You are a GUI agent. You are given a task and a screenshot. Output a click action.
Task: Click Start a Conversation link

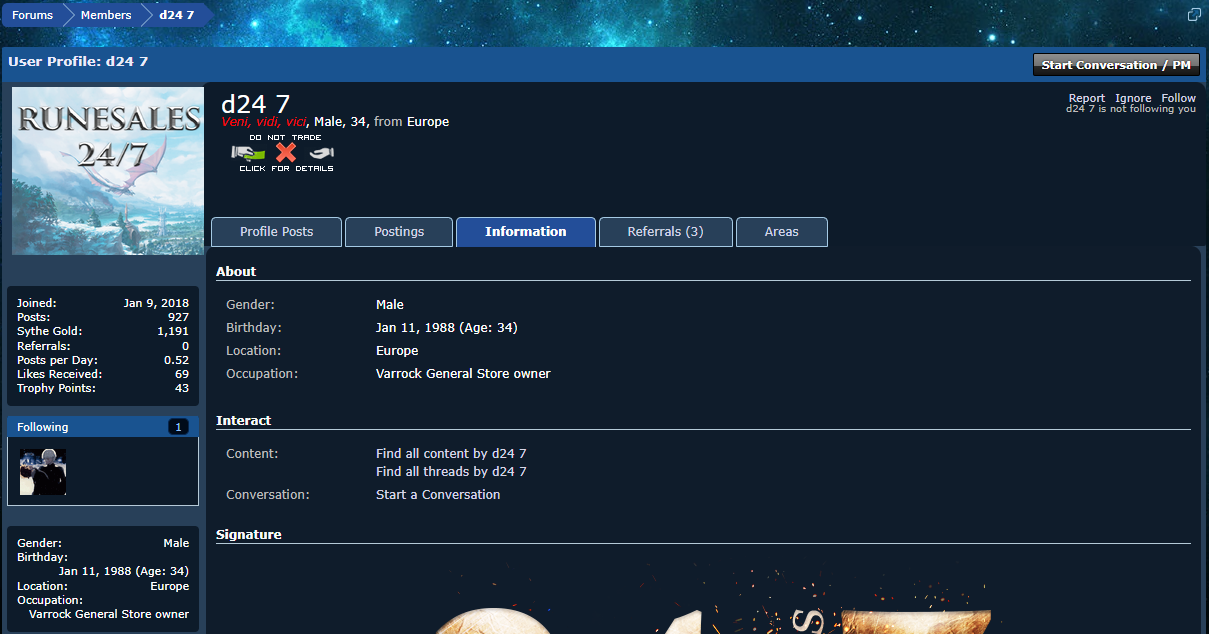point(438,495)
